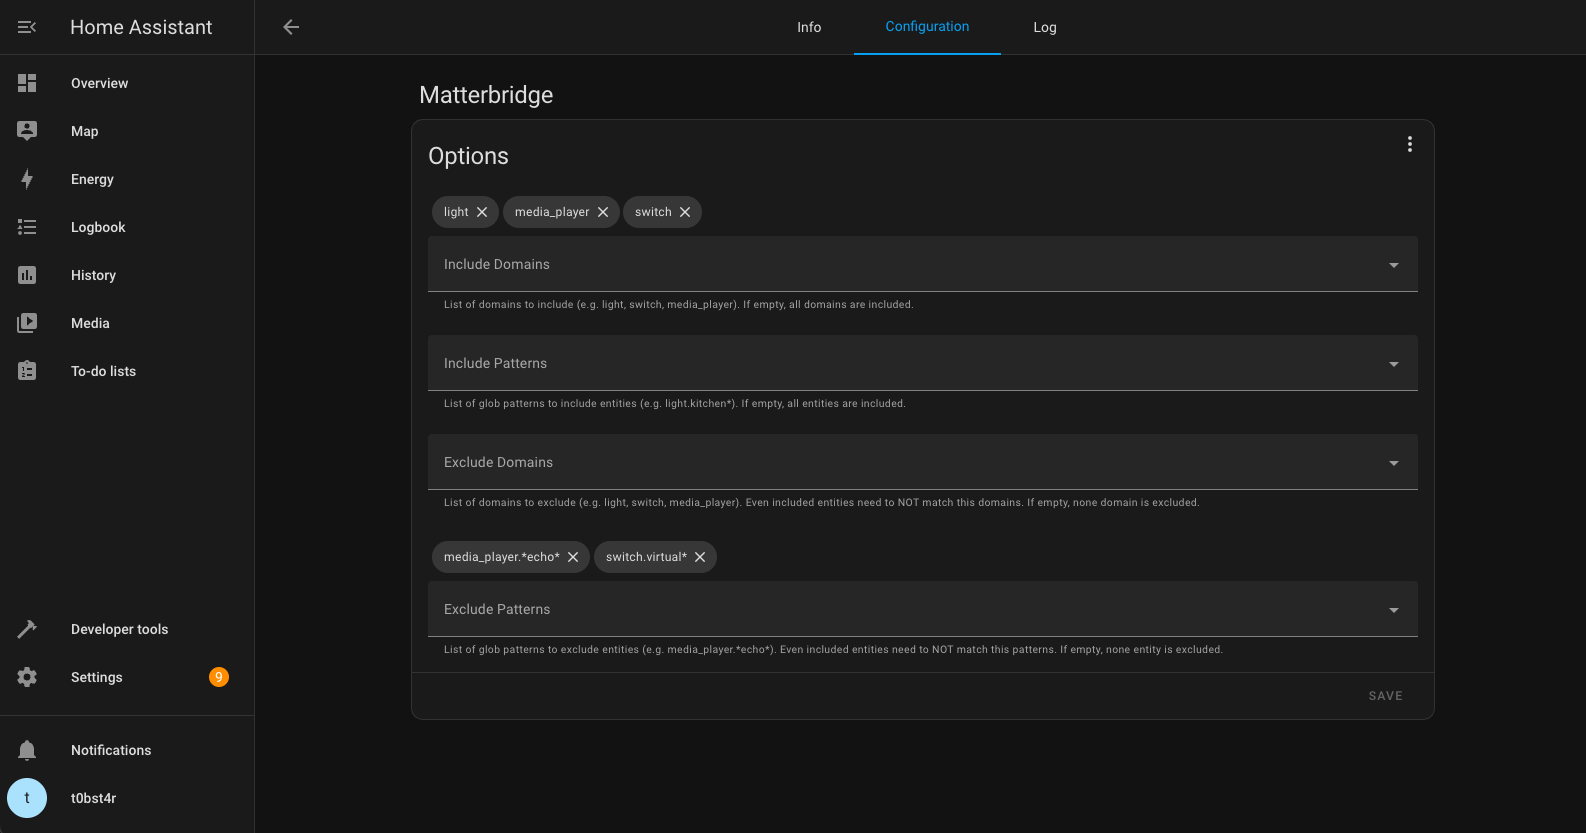Remove the switch.virtual* pattern chip
This screenshot has width=1586, height=833.
700,557
